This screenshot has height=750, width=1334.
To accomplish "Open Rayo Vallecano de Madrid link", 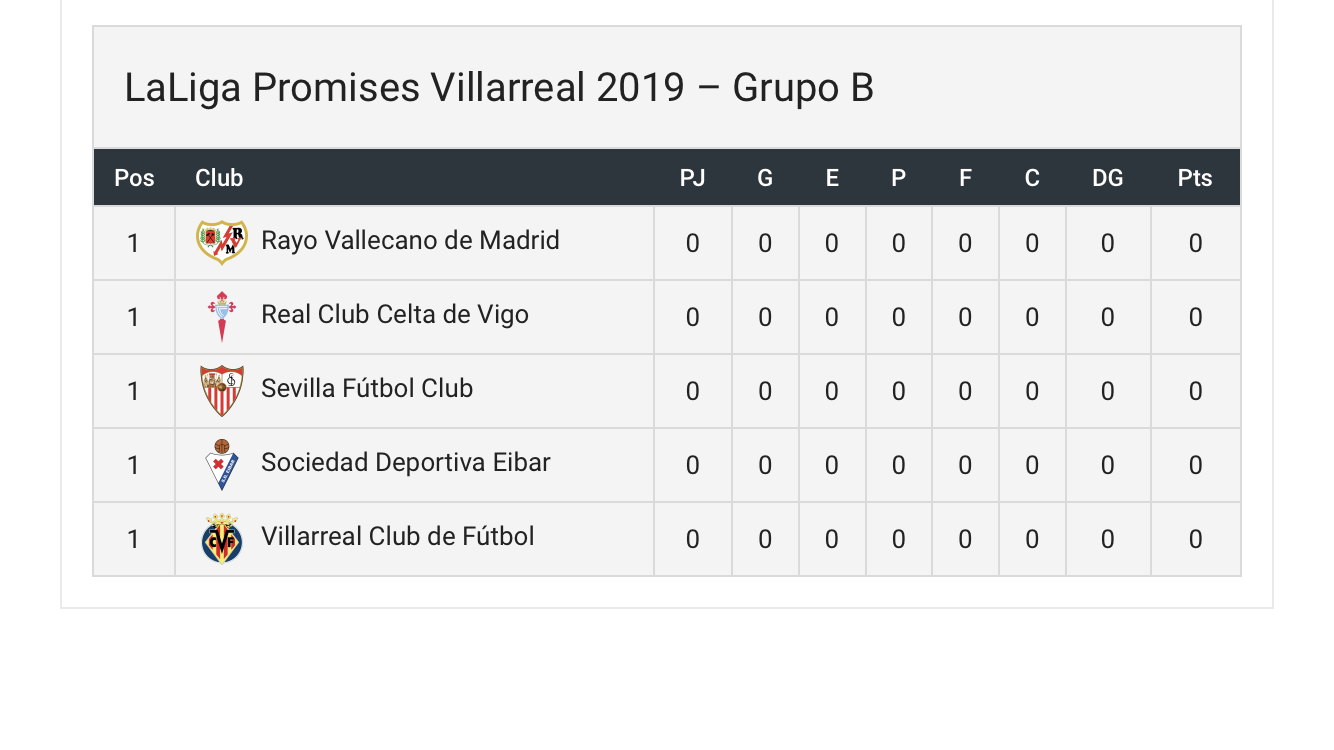I will [410, 241].
